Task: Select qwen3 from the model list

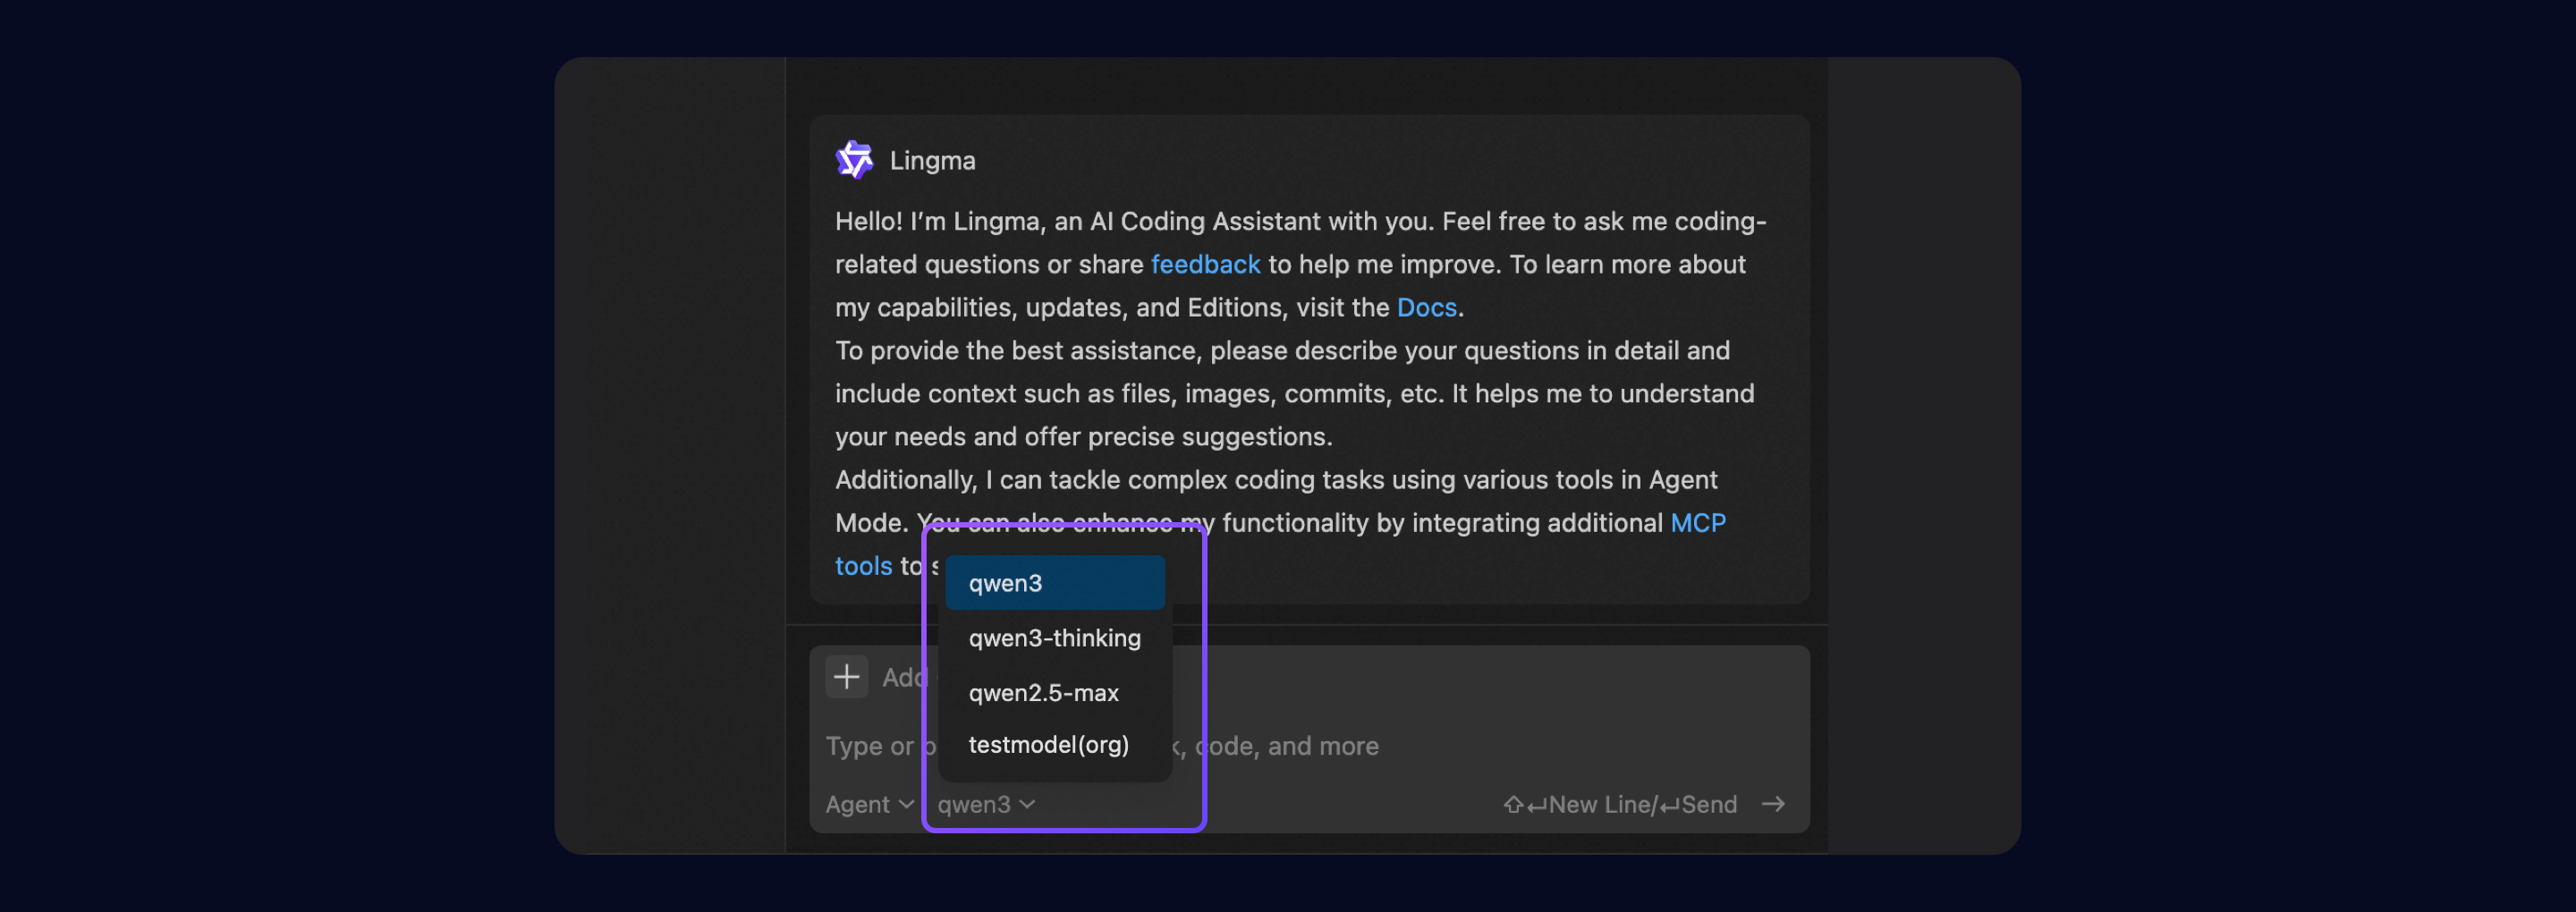Action: 1054,583
